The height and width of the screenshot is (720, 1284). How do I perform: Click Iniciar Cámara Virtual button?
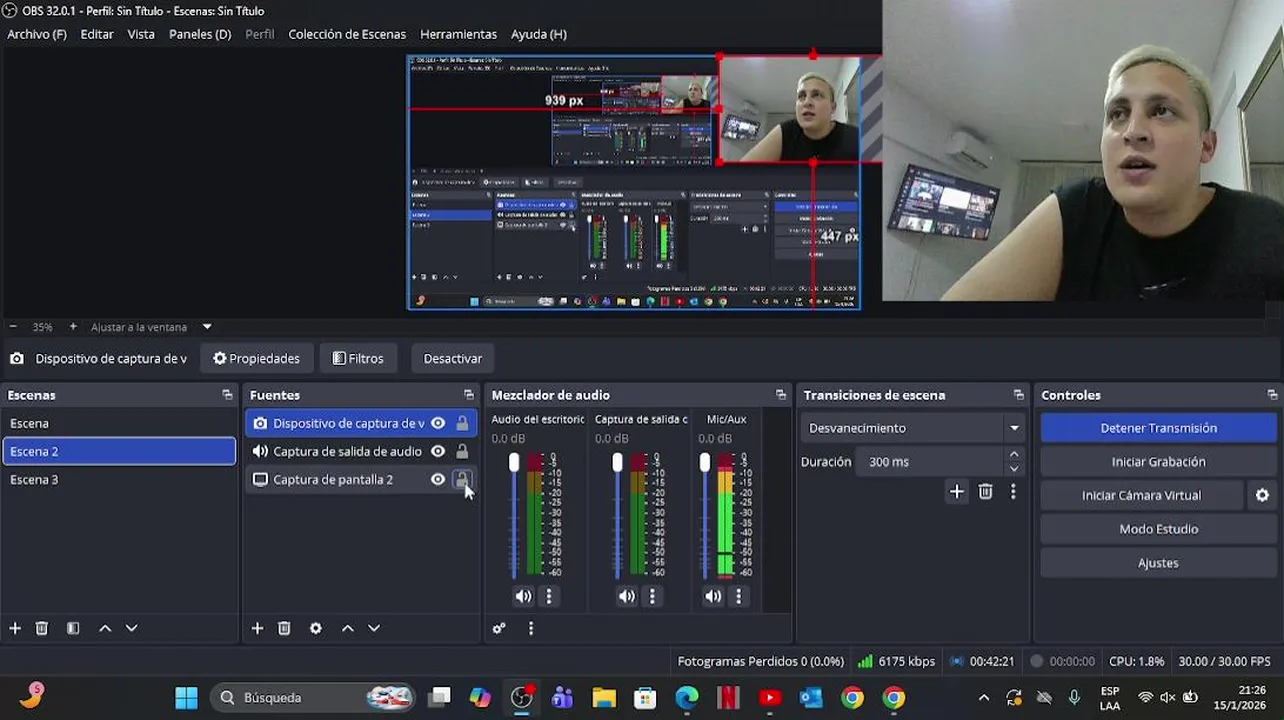tap(1141, 495)
